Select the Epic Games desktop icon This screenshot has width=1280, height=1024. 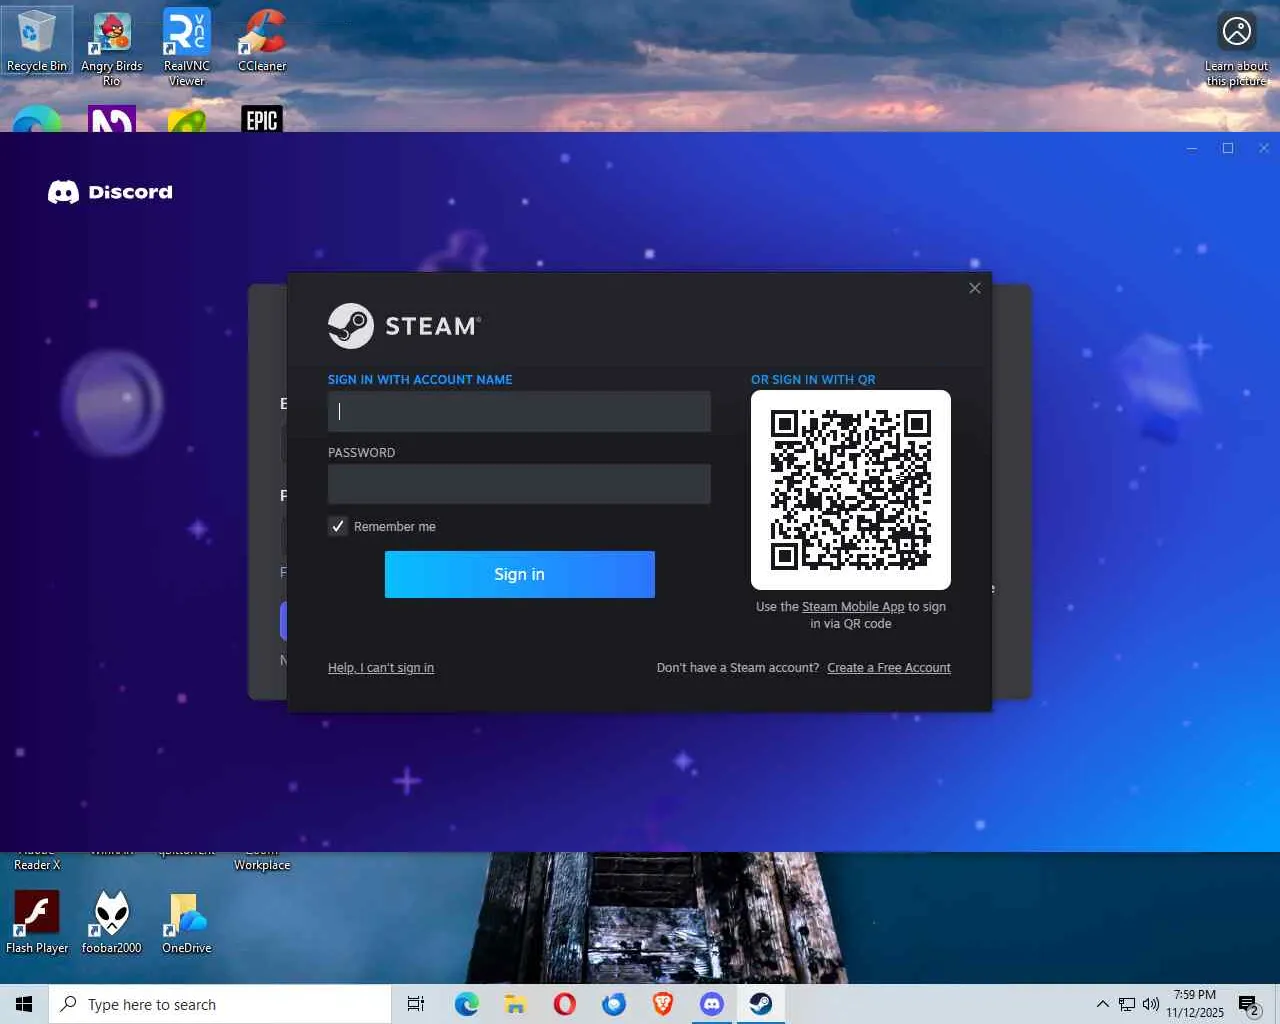click(x=262, y=119)
